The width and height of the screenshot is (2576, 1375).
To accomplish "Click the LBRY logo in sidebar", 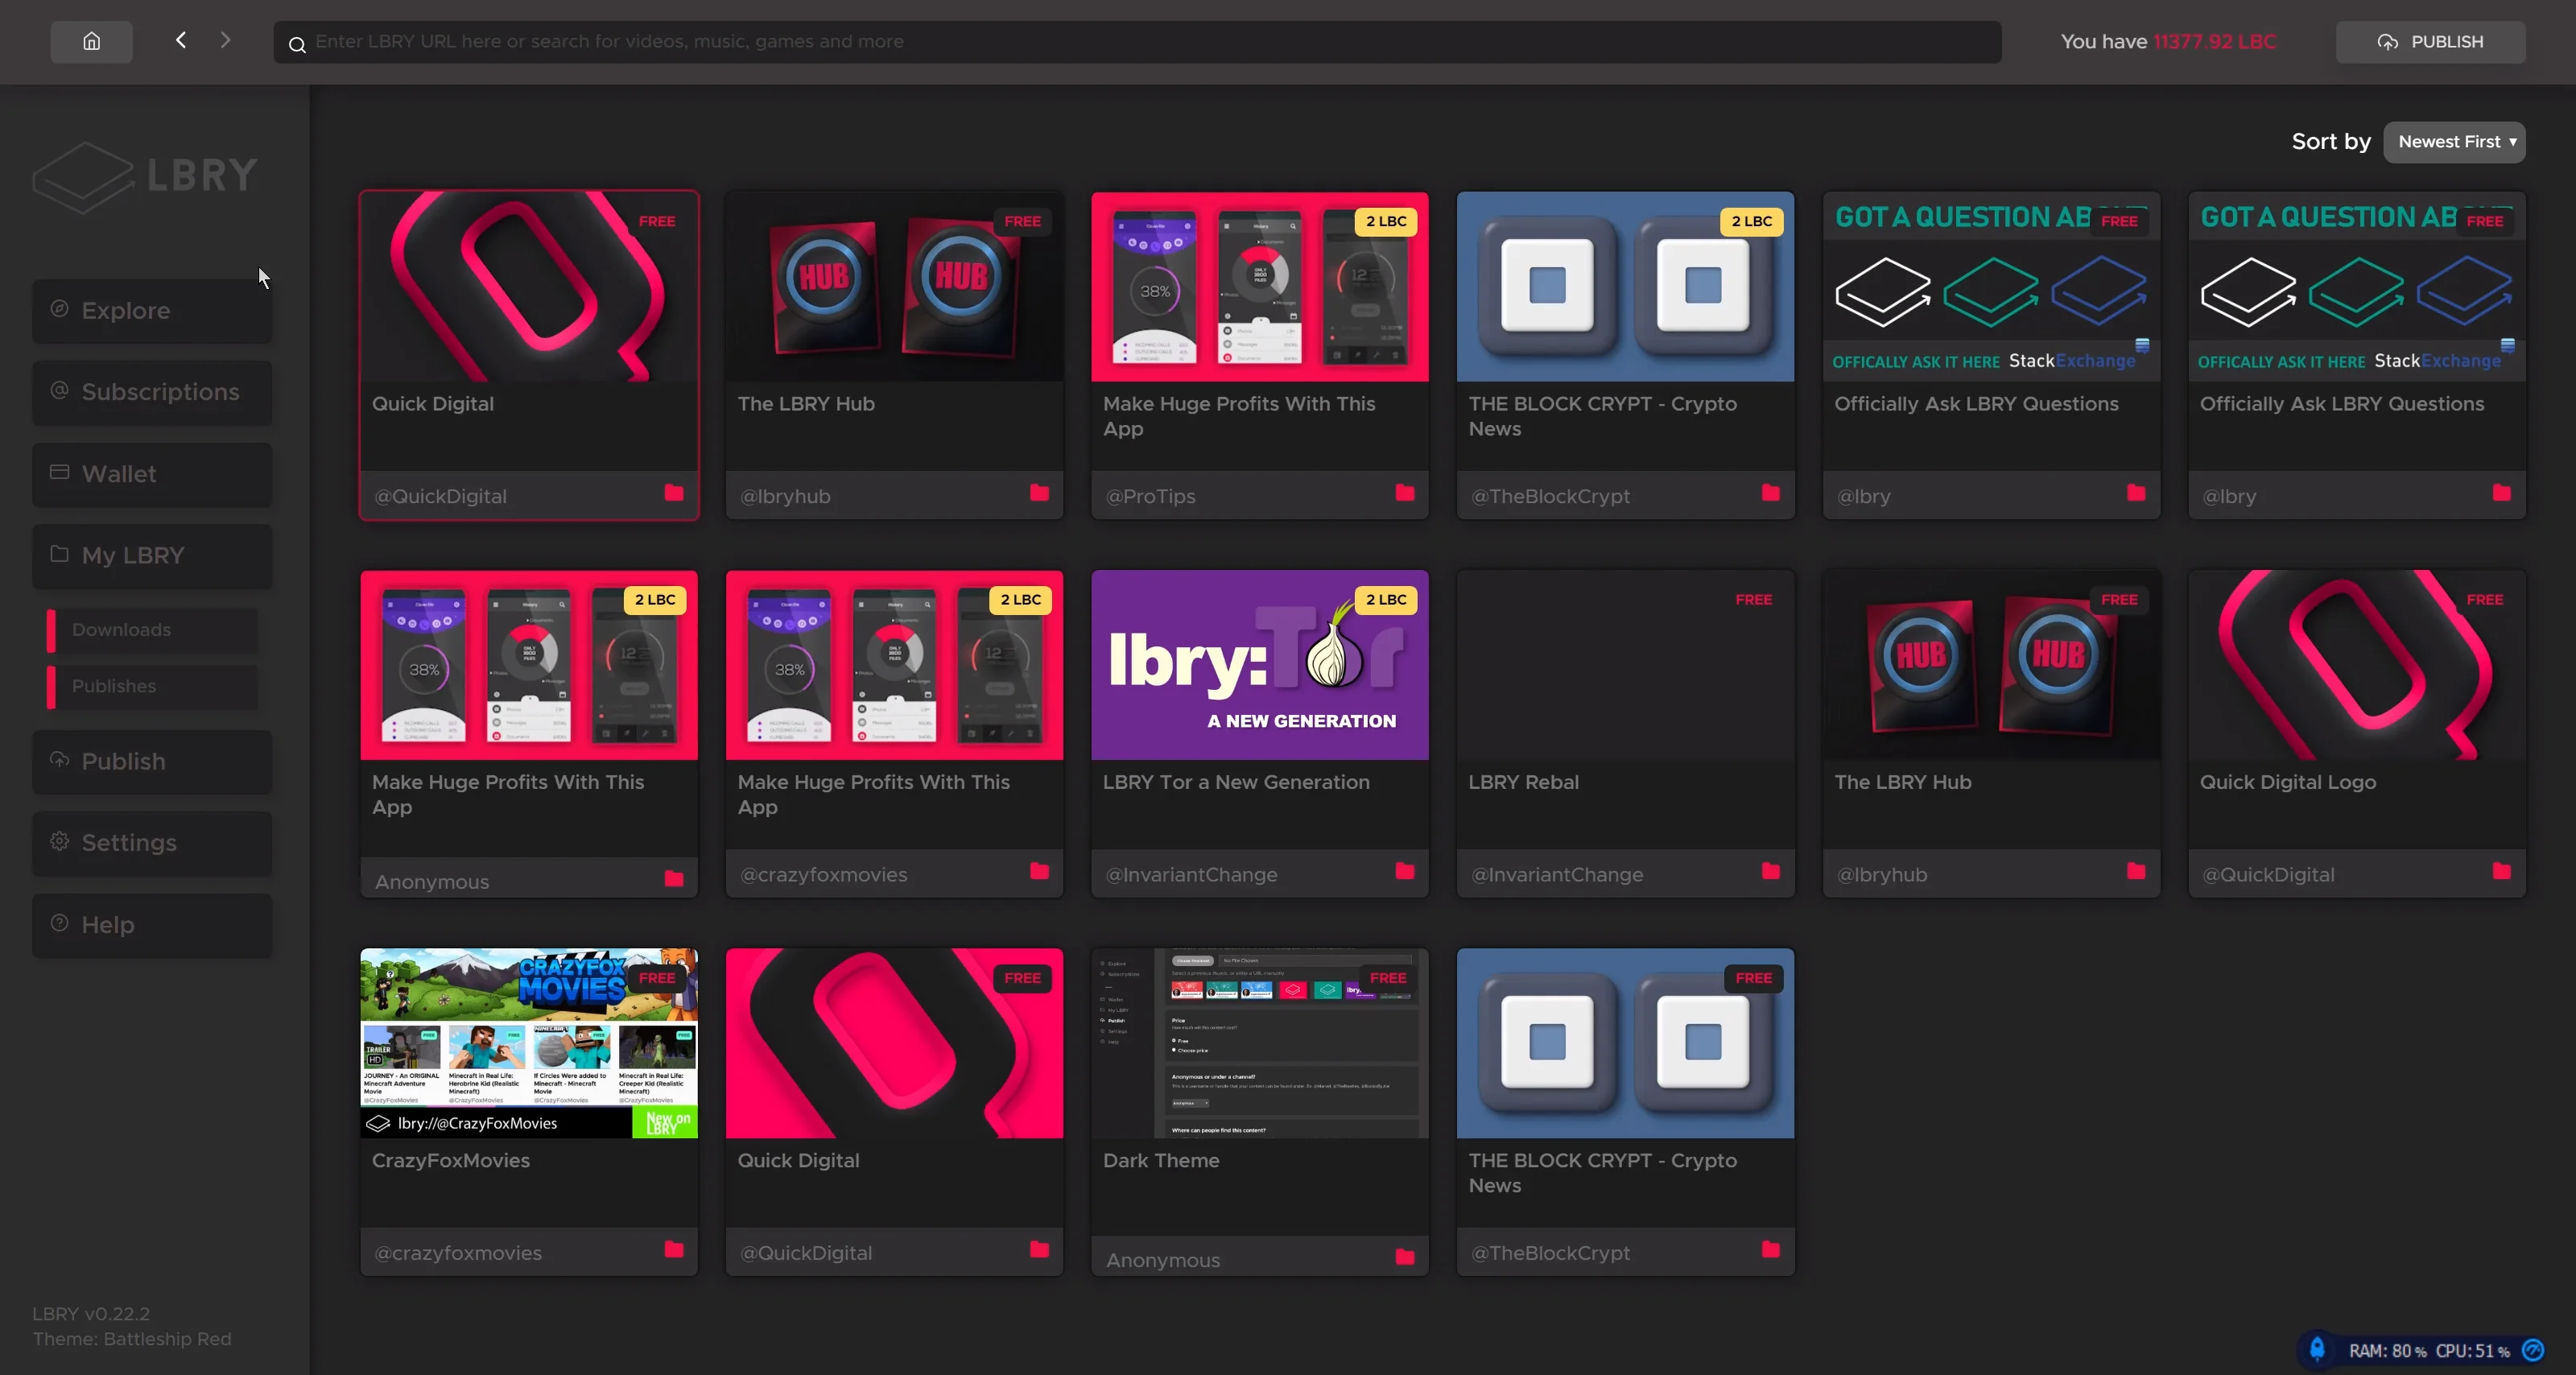I will (145, 176).
